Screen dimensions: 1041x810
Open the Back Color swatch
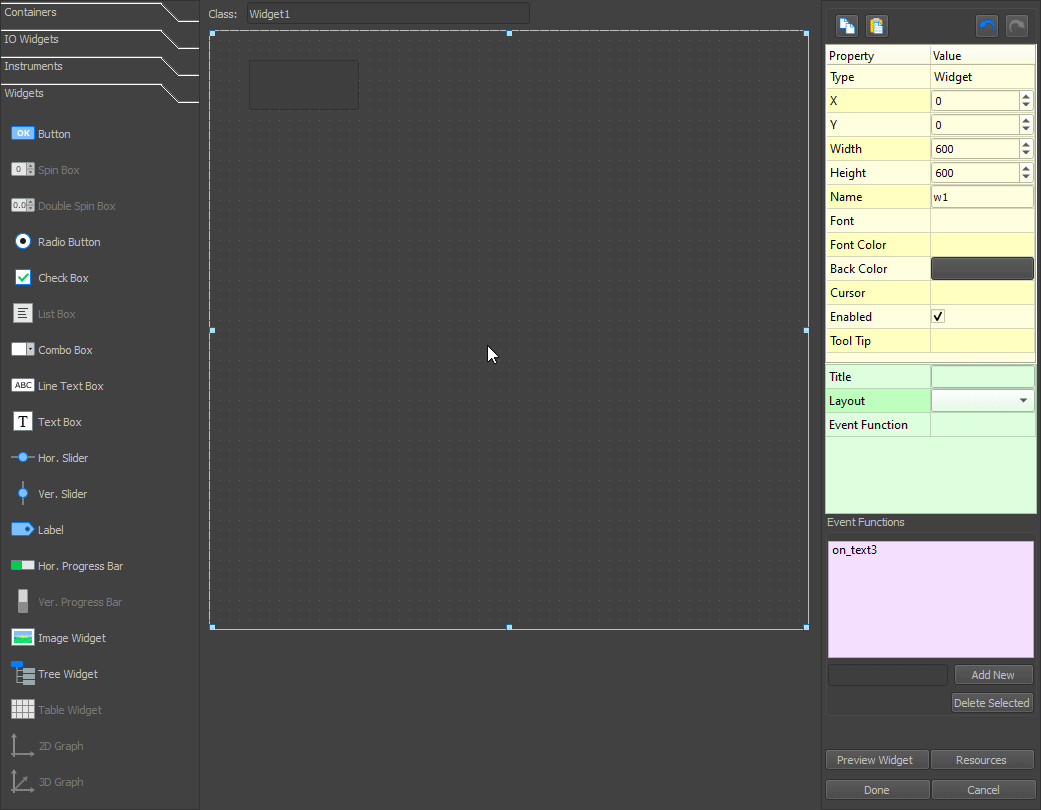point(981,268)
